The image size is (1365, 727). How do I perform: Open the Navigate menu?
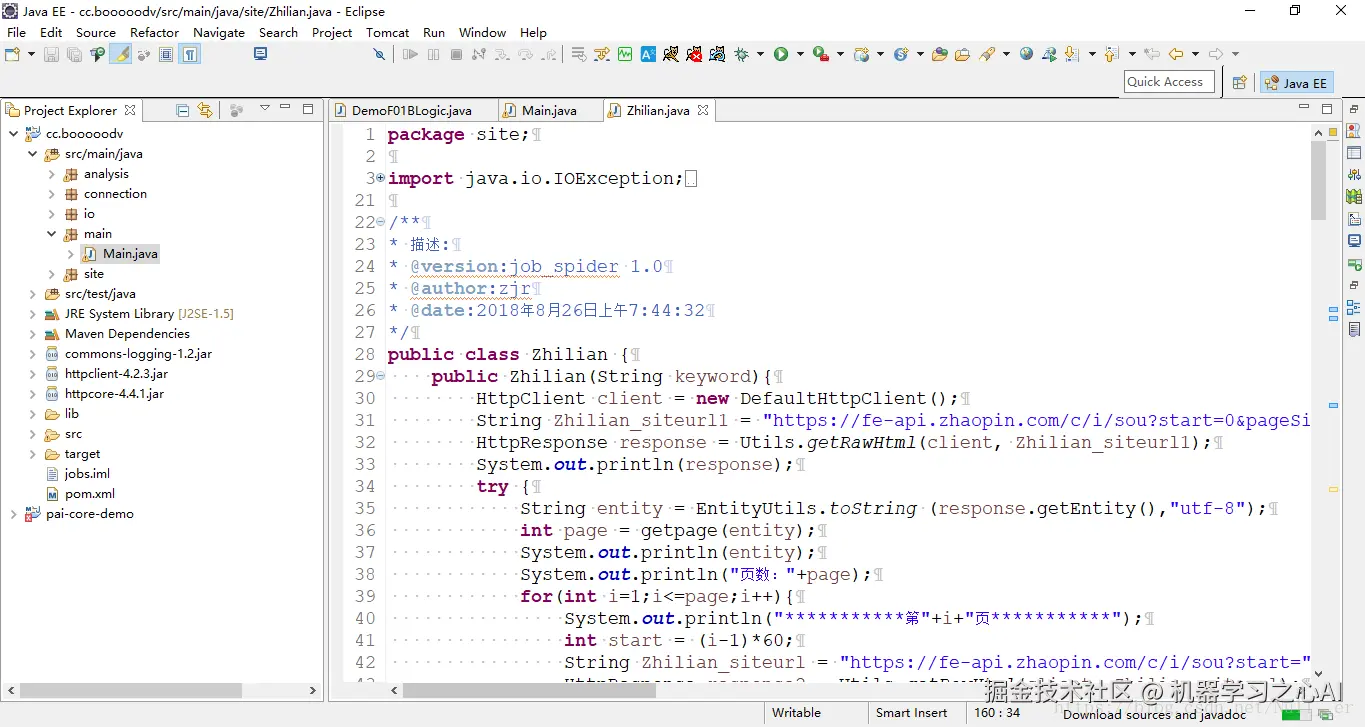tap(219, 32)
